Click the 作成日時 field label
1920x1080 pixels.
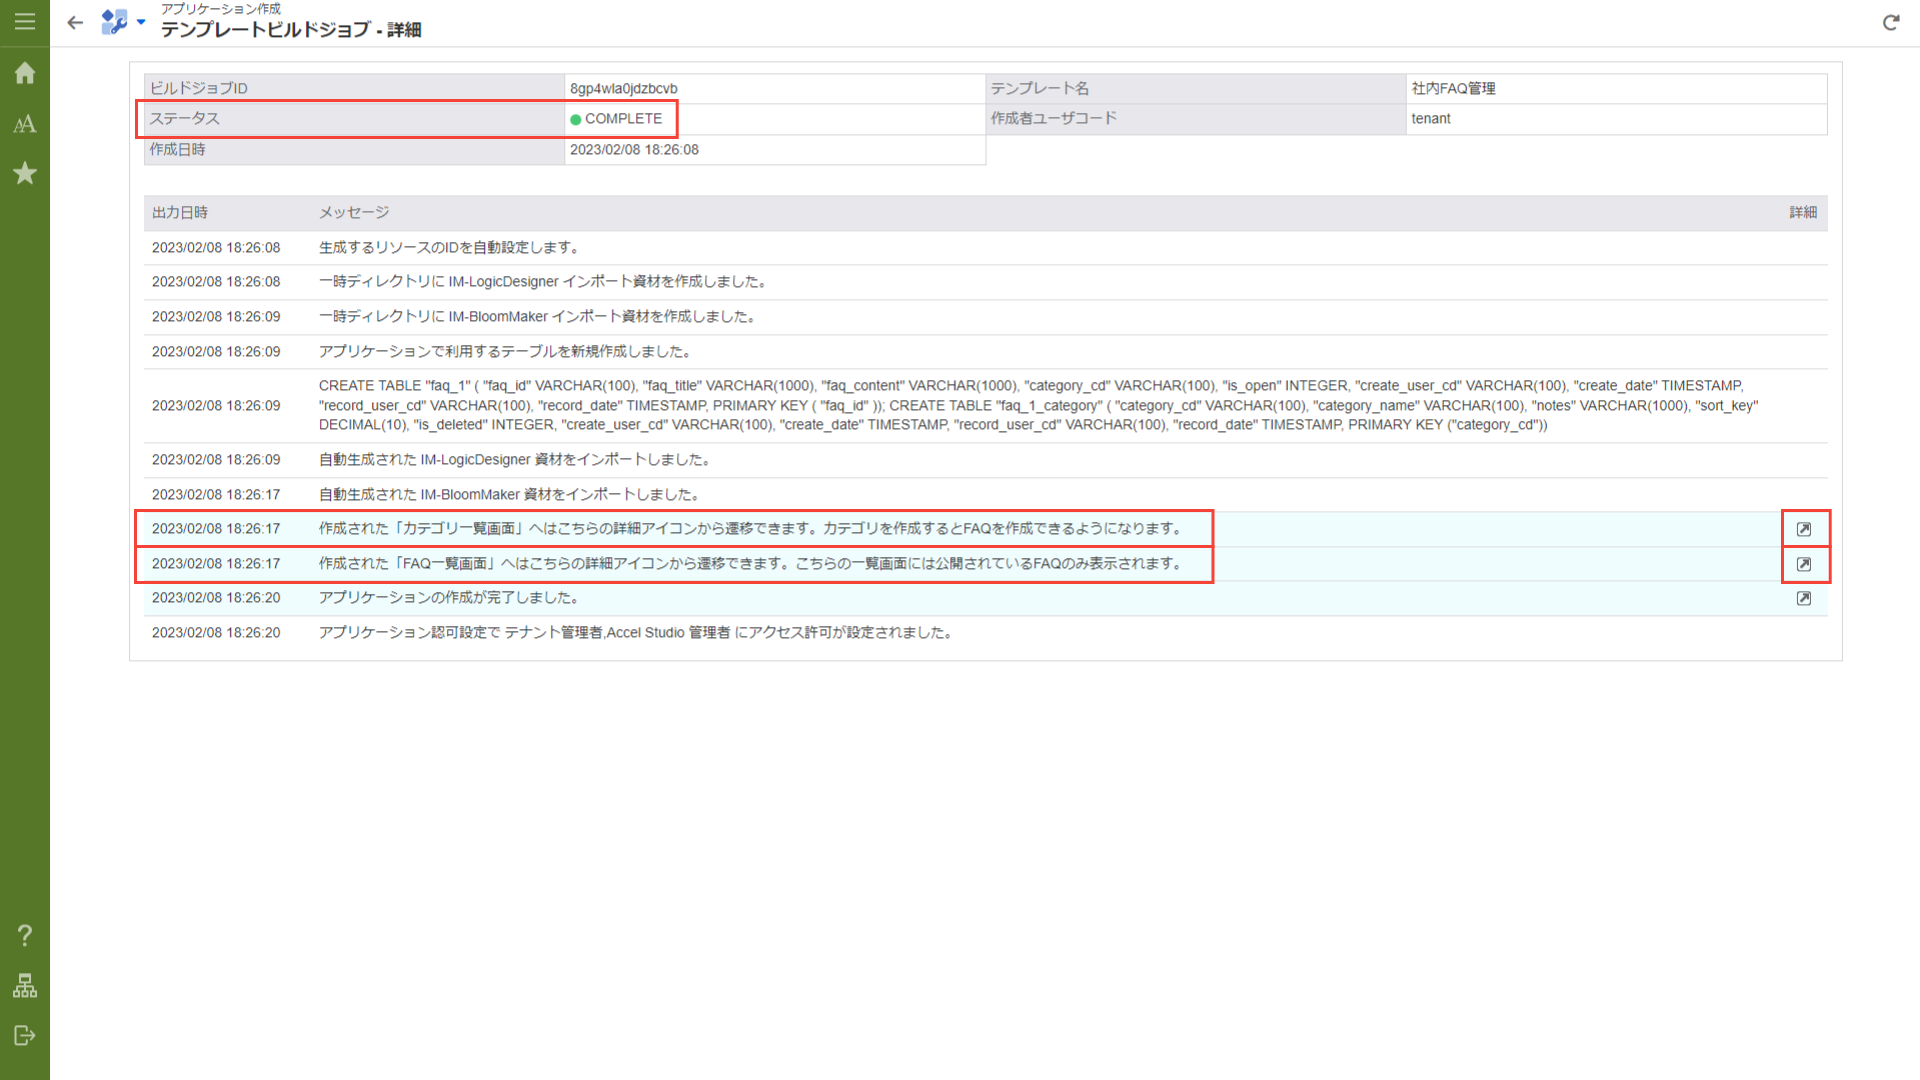click(177, 149)
